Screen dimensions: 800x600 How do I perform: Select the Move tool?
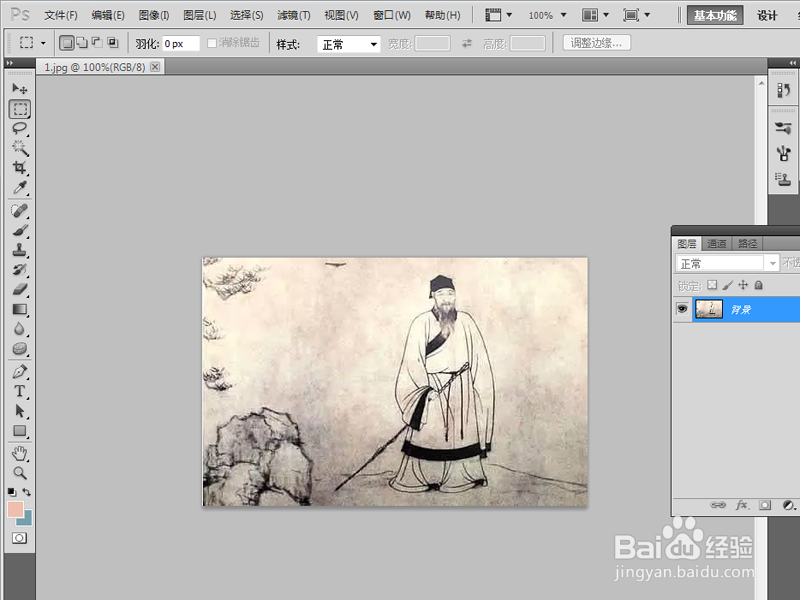pos(20,89)
